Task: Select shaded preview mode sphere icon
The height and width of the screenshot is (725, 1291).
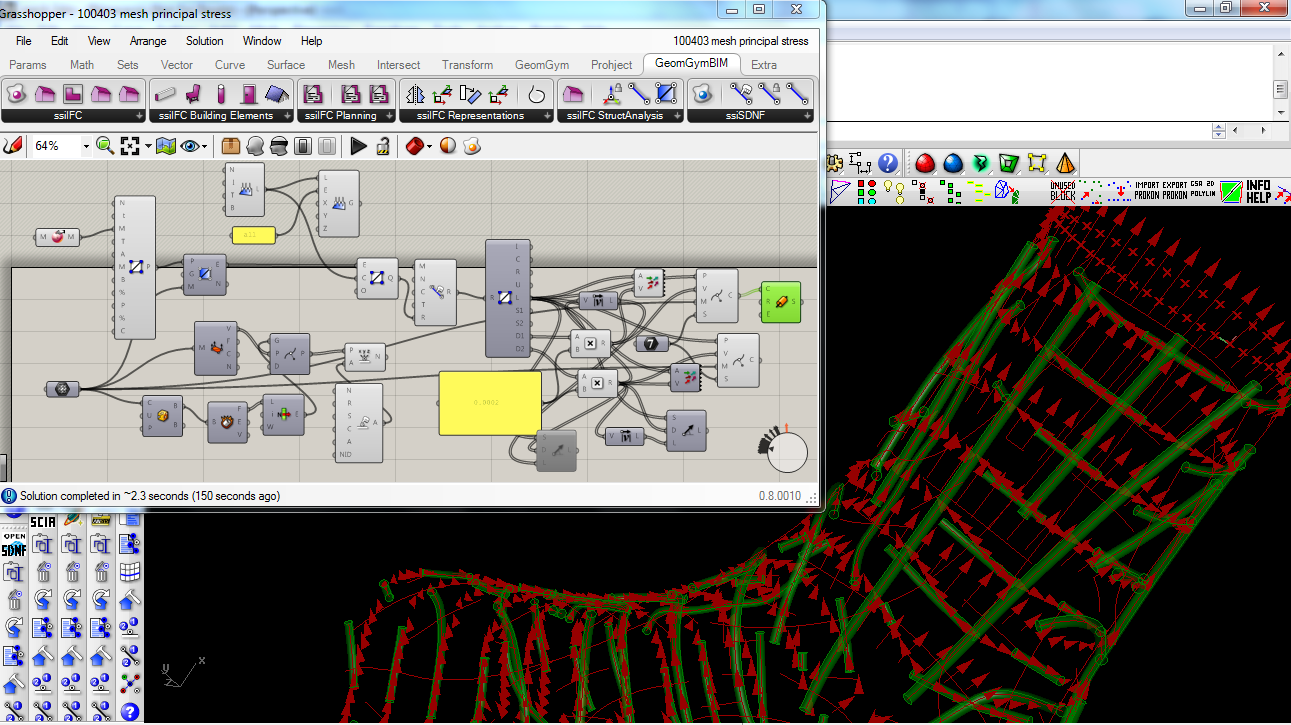Action: point(255,146)
